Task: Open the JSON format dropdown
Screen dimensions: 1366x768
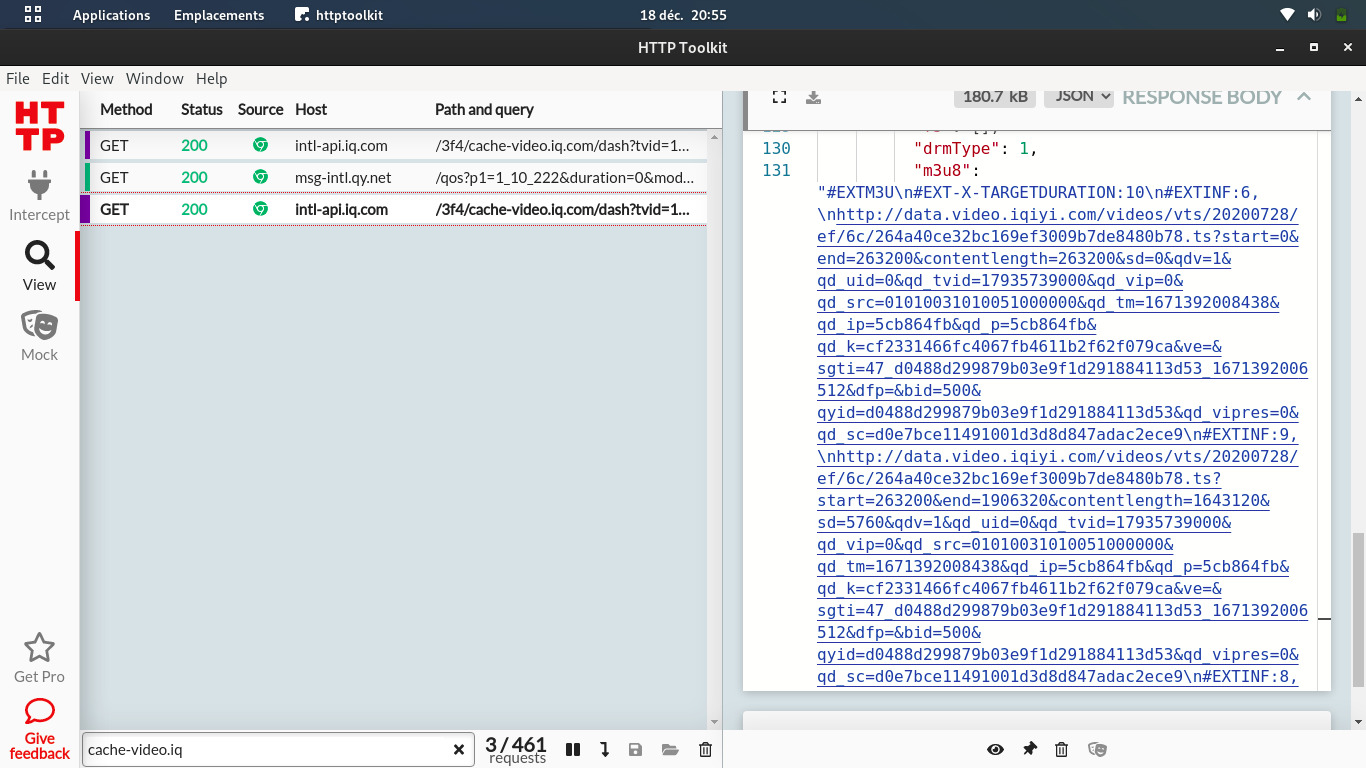Action: (1078, 96)
